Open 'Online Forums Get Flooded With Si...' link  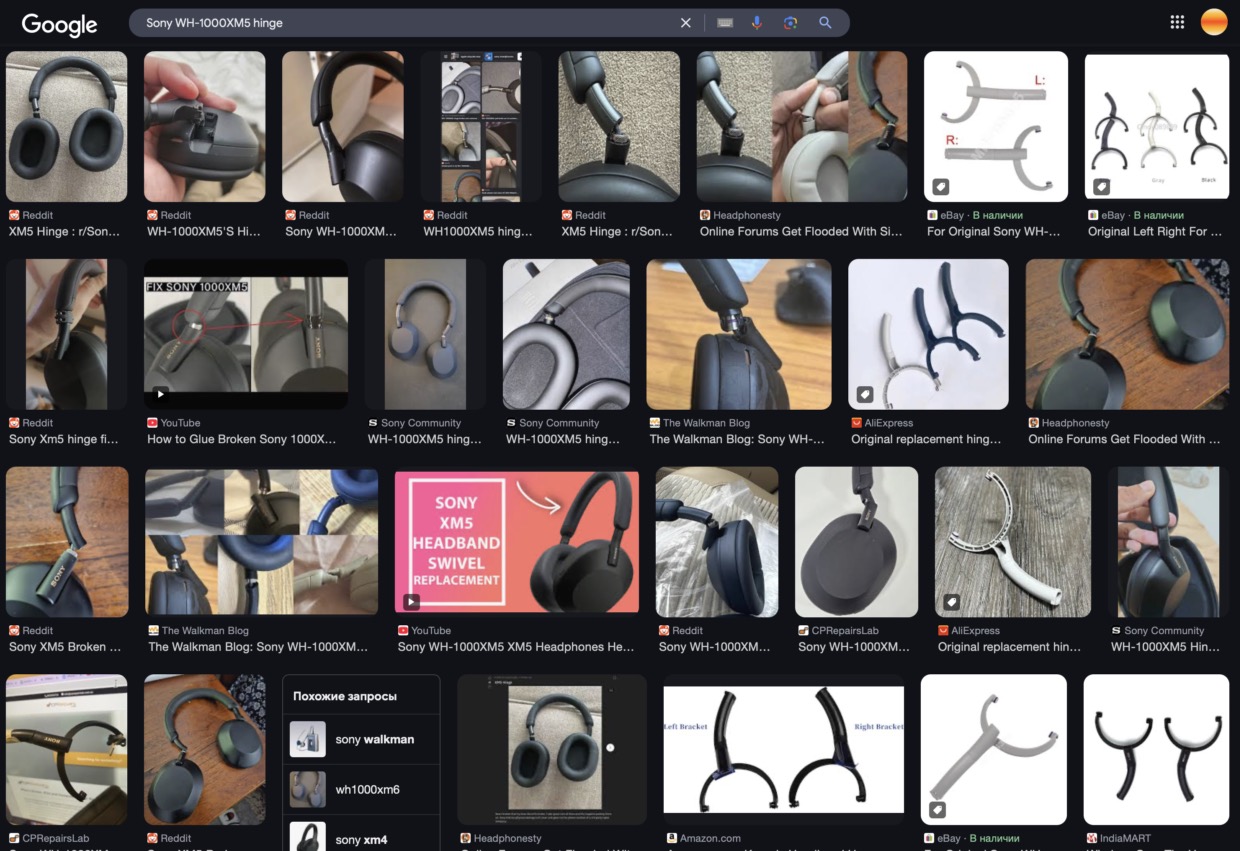[x=801, y=231]
